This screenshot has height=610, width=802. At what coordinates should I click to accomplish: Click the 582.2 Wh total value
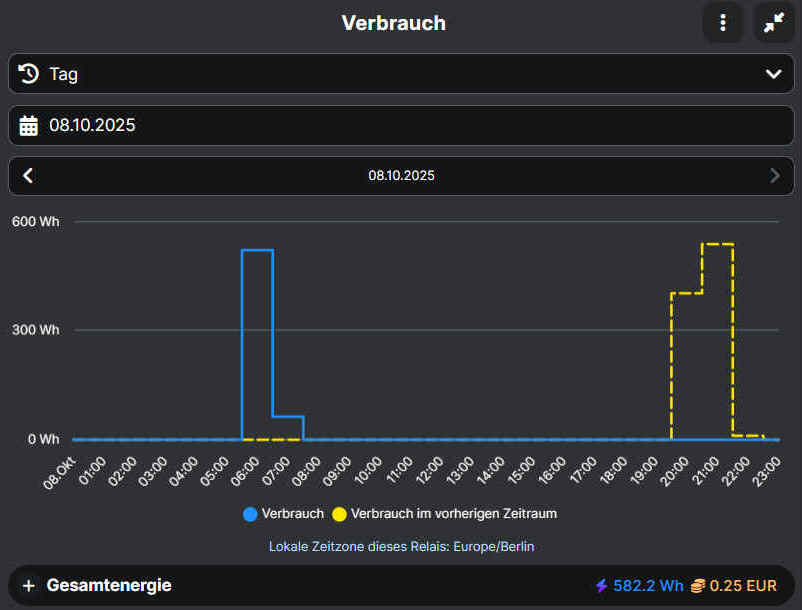(648, 586)
